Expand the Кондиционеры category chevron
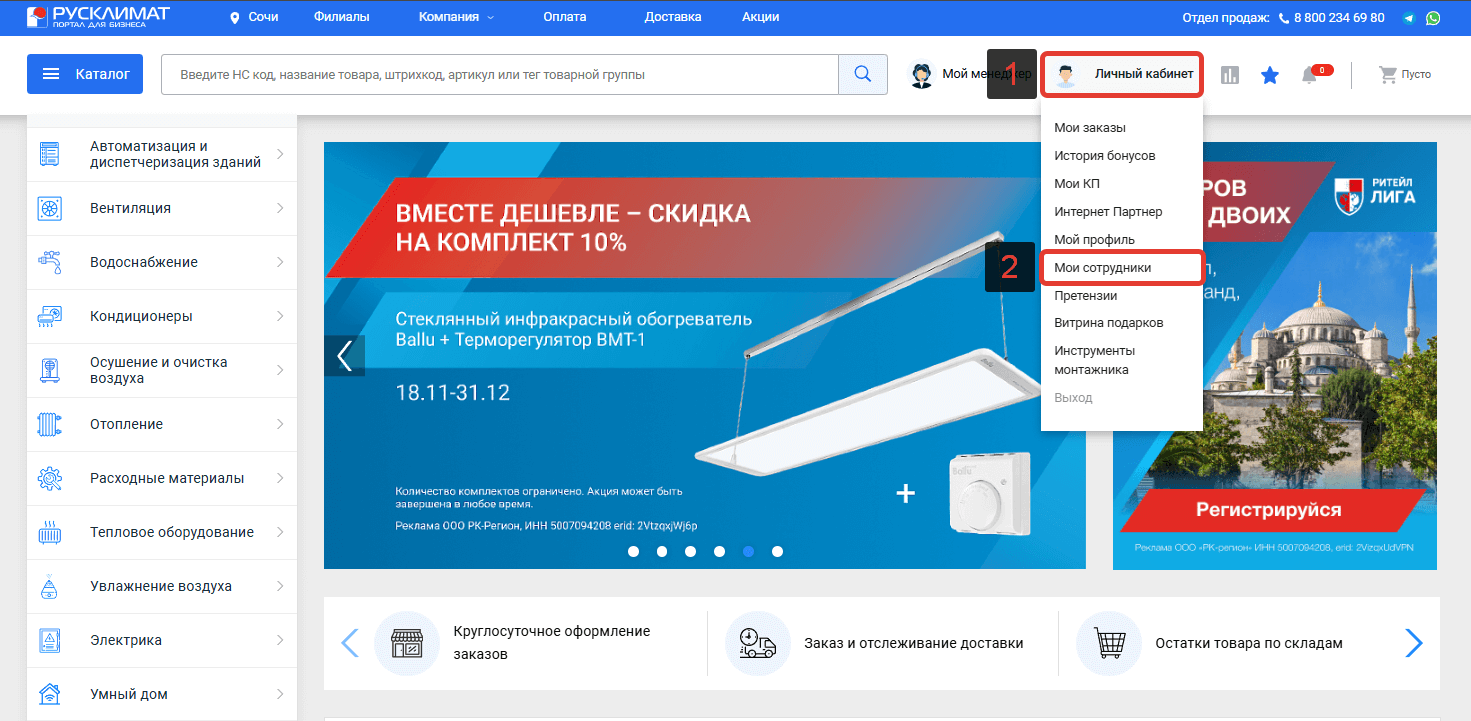 [280, 316]
